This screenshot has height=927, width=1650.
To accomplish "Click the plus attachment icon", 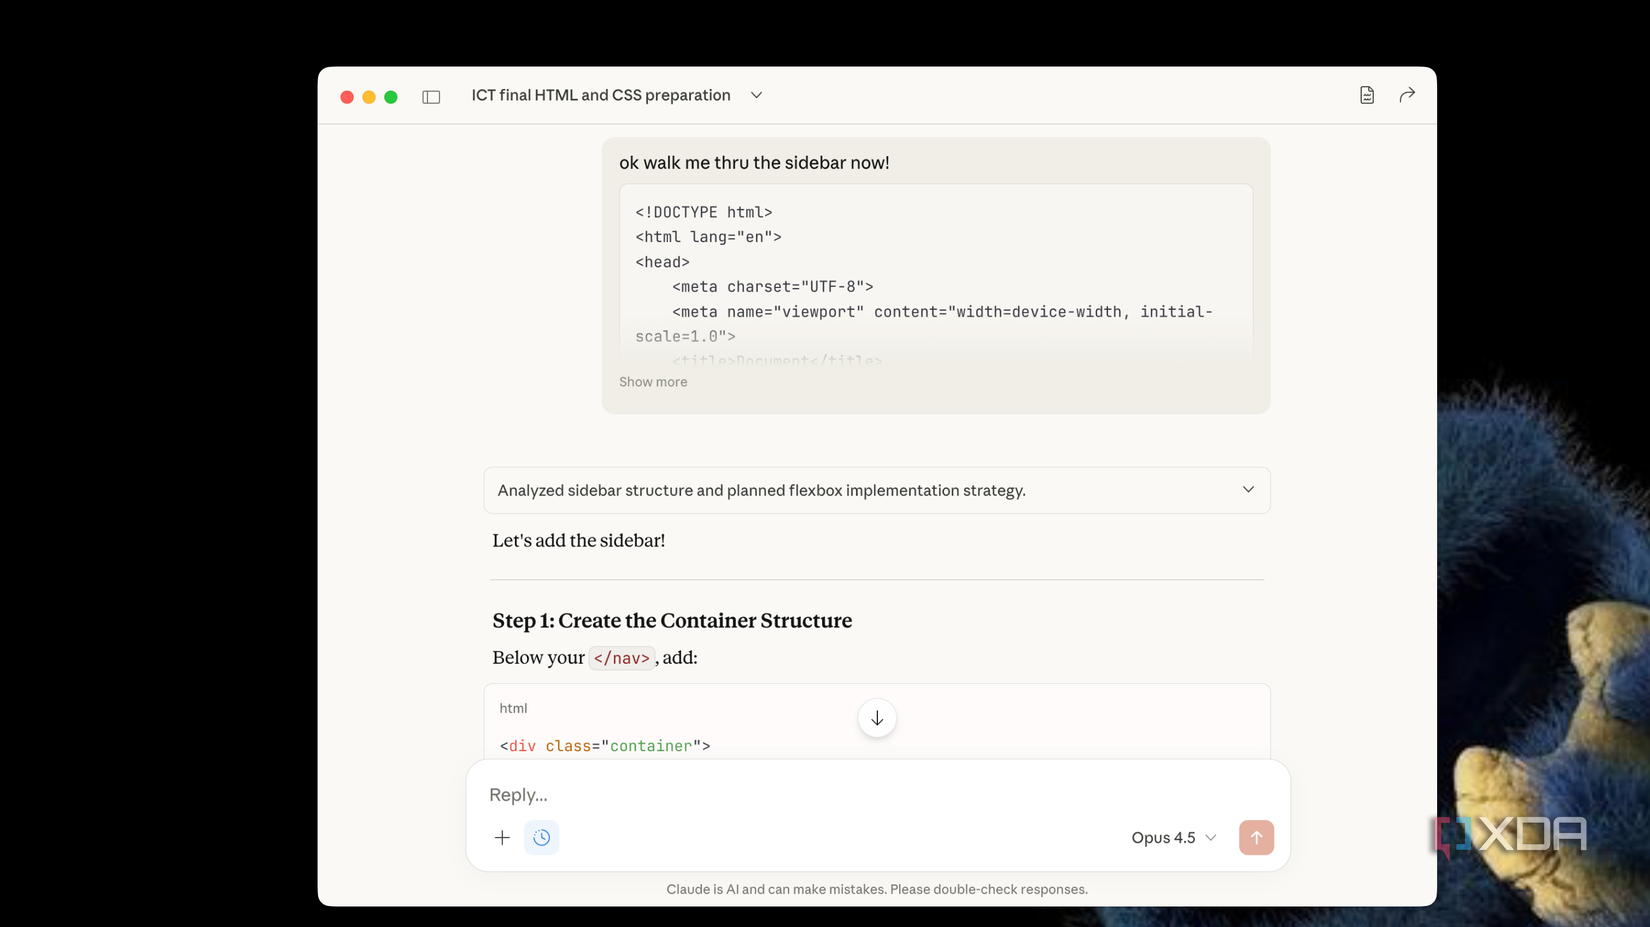I will 502,838.
